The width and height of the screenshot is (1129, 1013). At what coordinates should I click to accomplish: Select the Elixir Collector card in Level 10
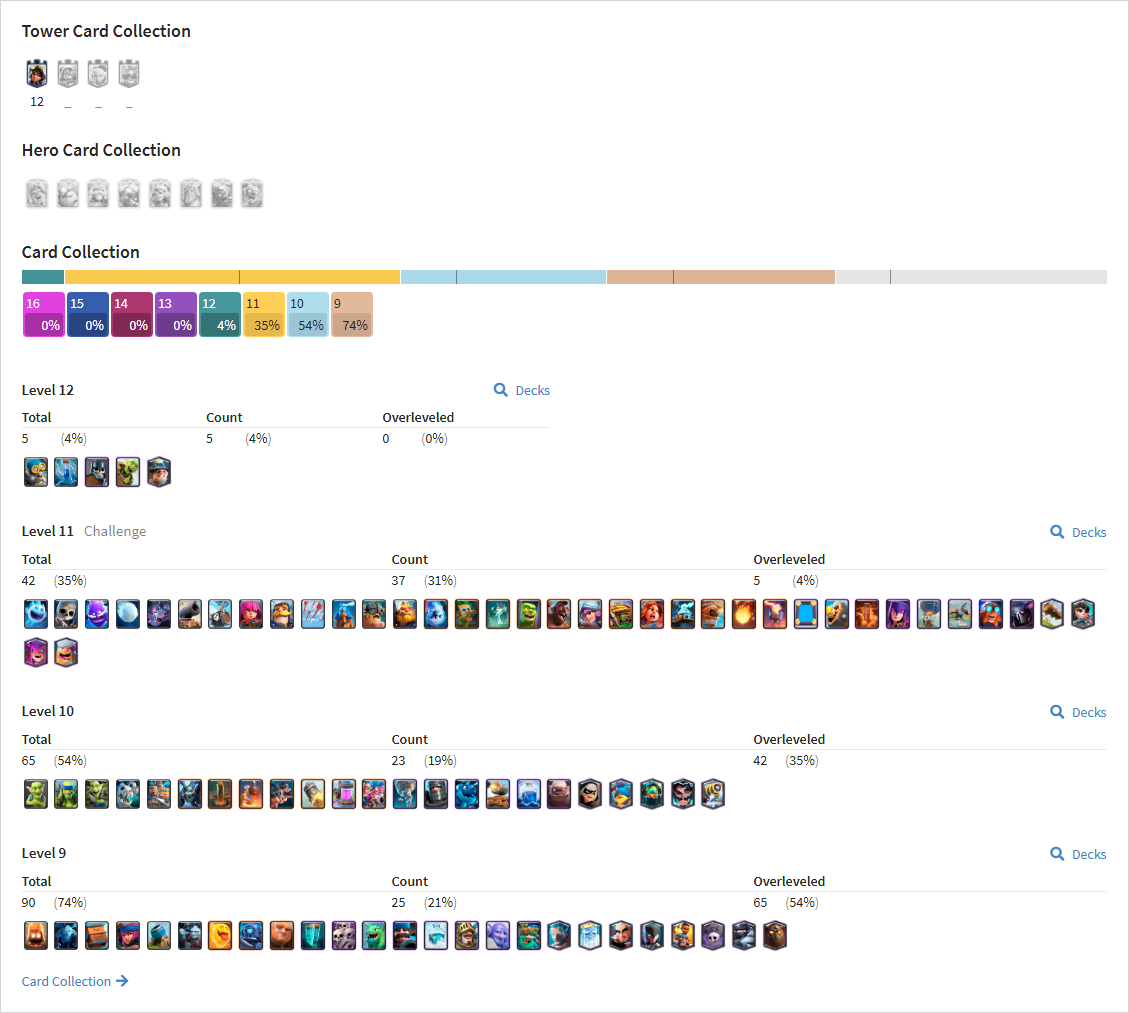tap(343, 793)
